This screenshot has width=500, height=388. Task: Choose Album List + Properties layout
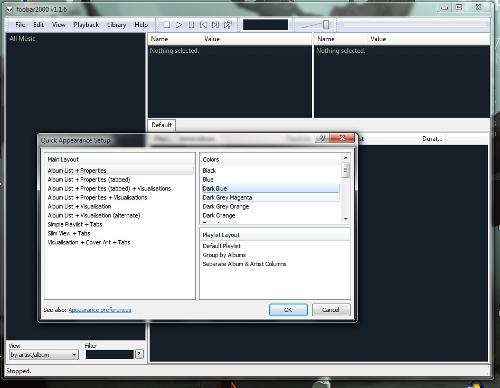[x=120, y=171]
